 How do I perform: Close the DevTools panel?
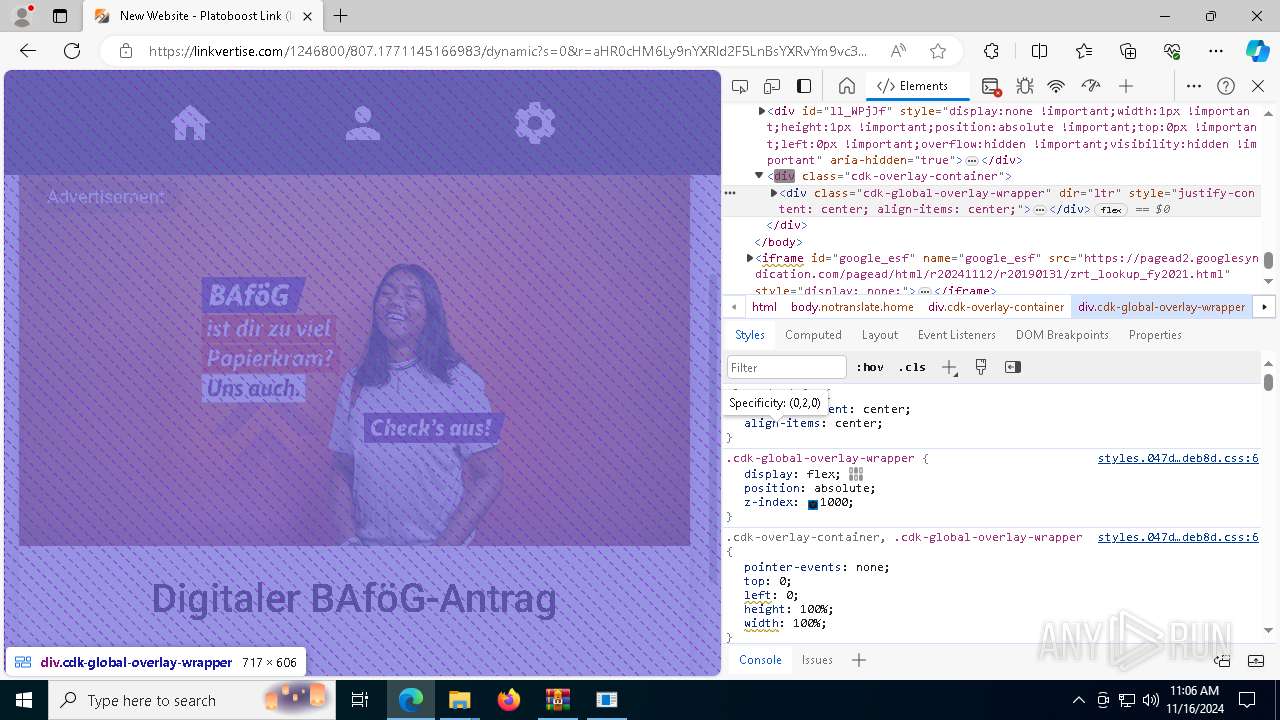[1258, 86]
